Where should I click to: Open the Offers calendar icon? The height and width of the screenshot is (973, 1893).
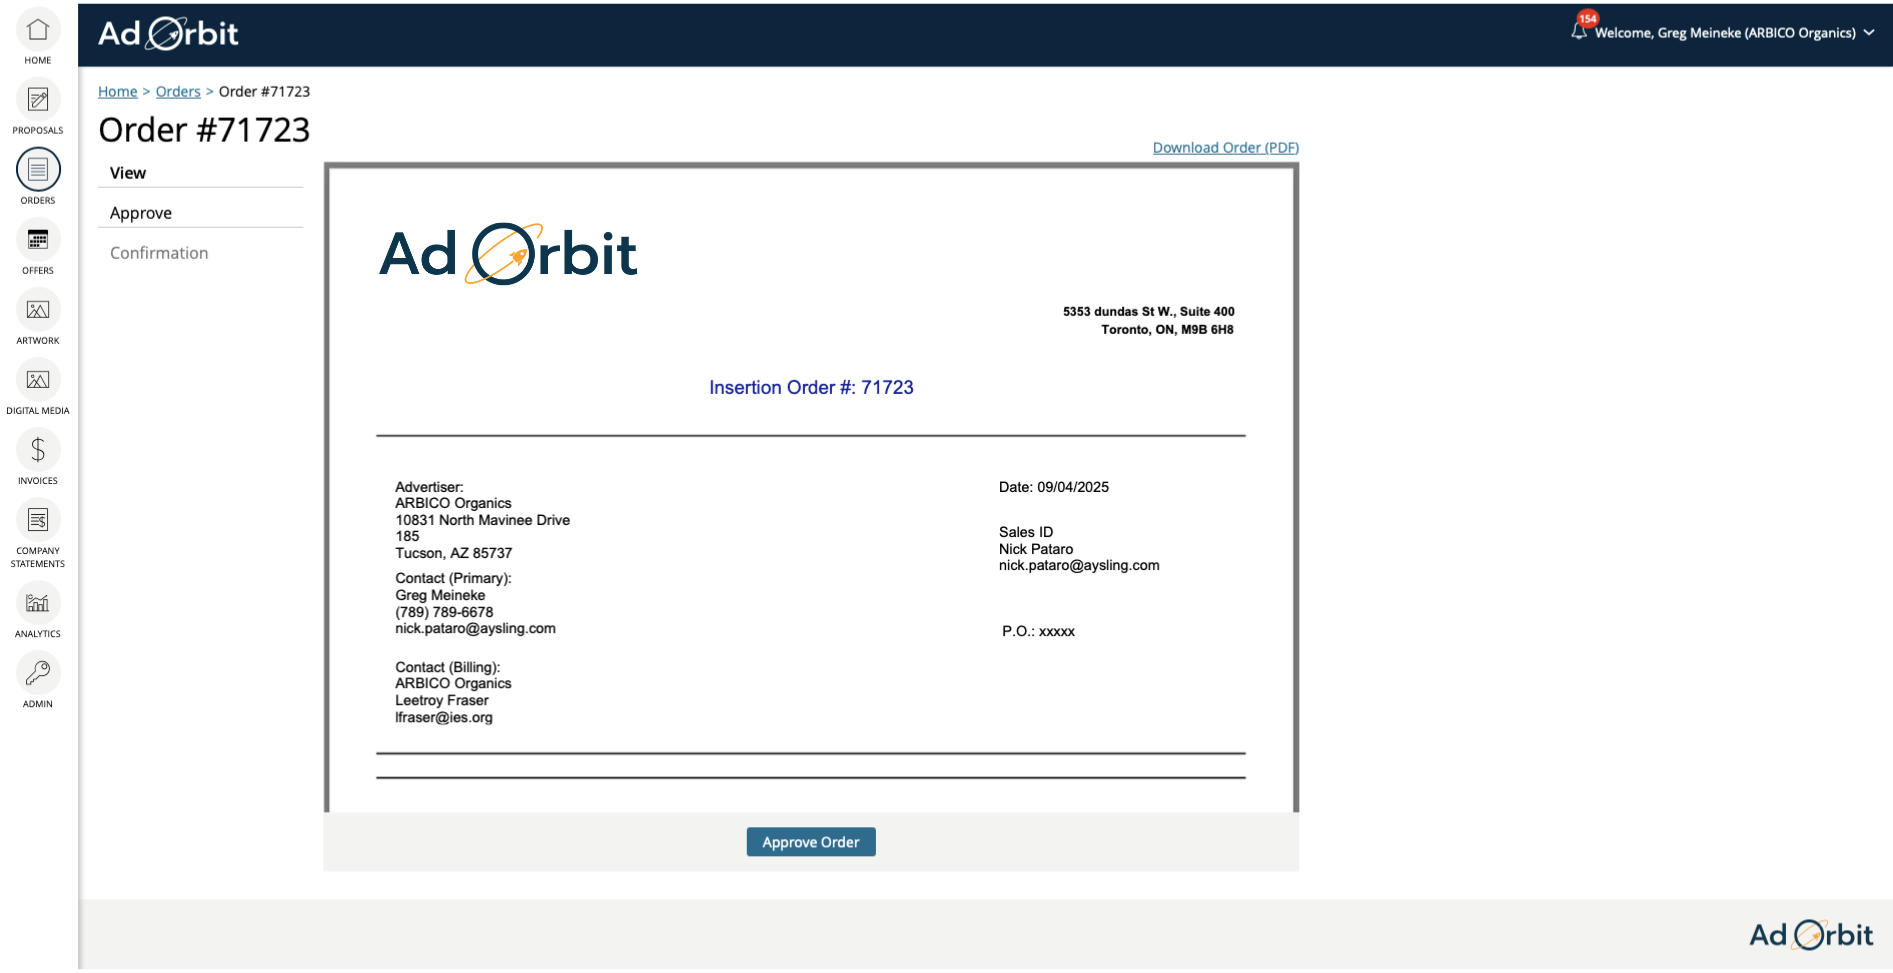tap(38, 240)
